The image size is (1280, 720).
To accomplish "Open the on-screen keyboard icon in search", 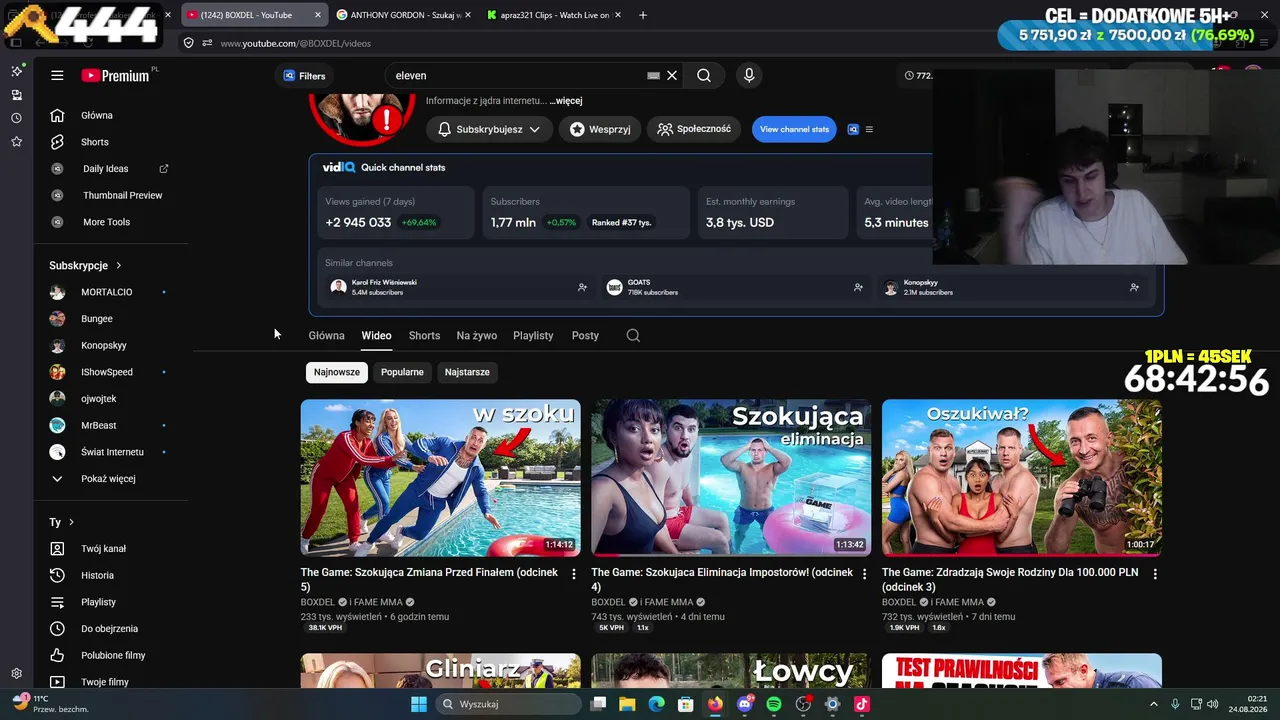I will click(653, 75).
